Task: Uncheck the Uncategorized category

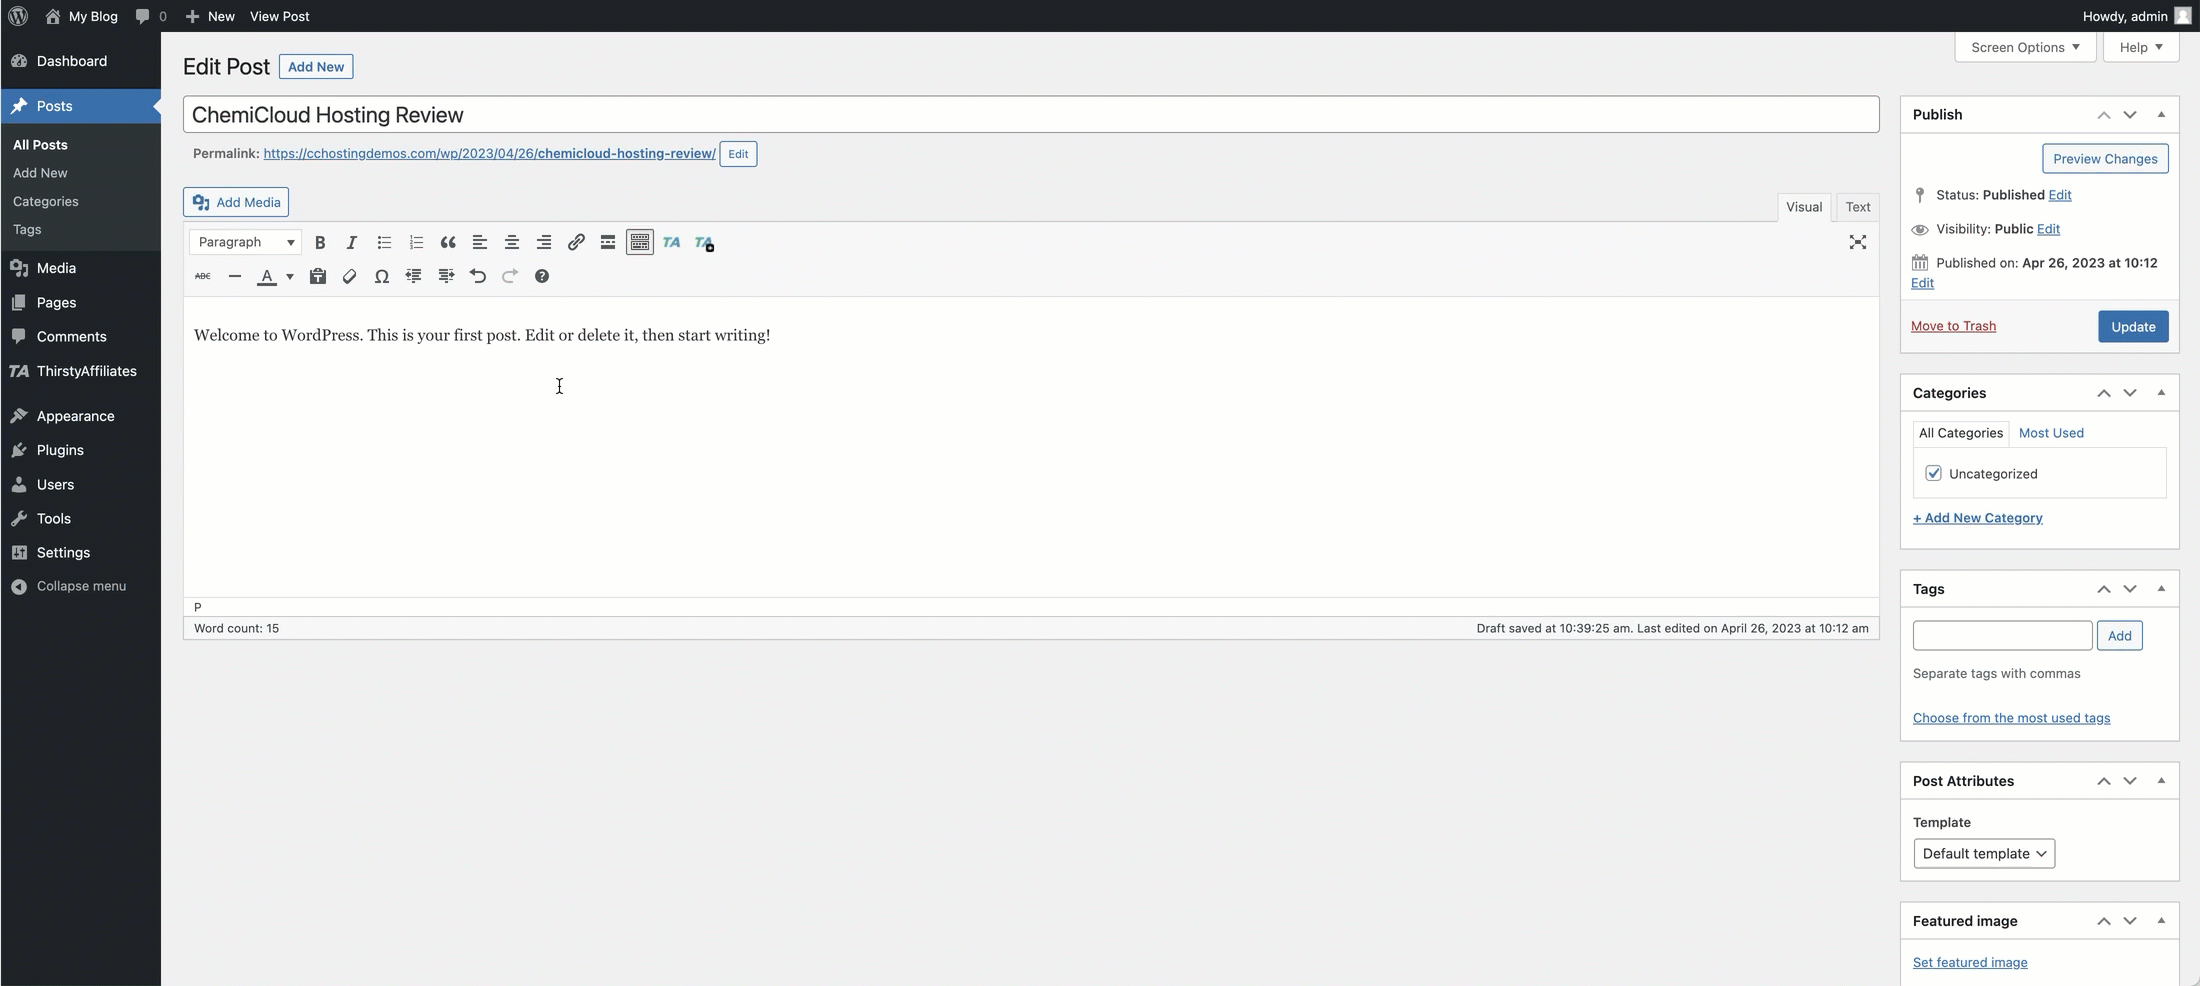Action: pyautogui.click(x=1934, y=473)
